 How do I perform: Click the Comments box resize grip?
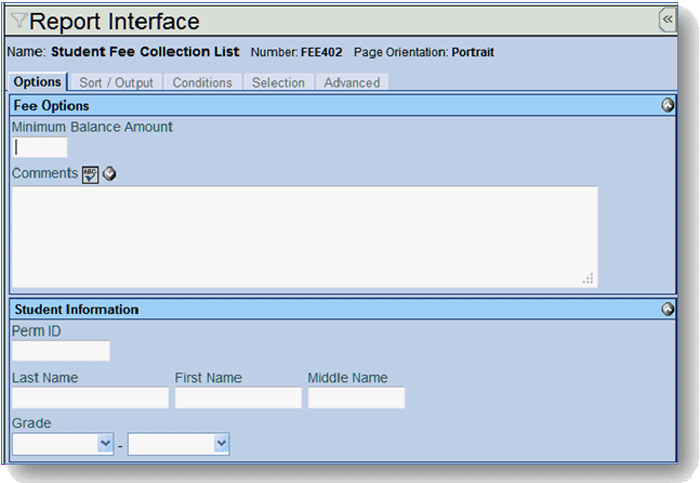(588, 278)
